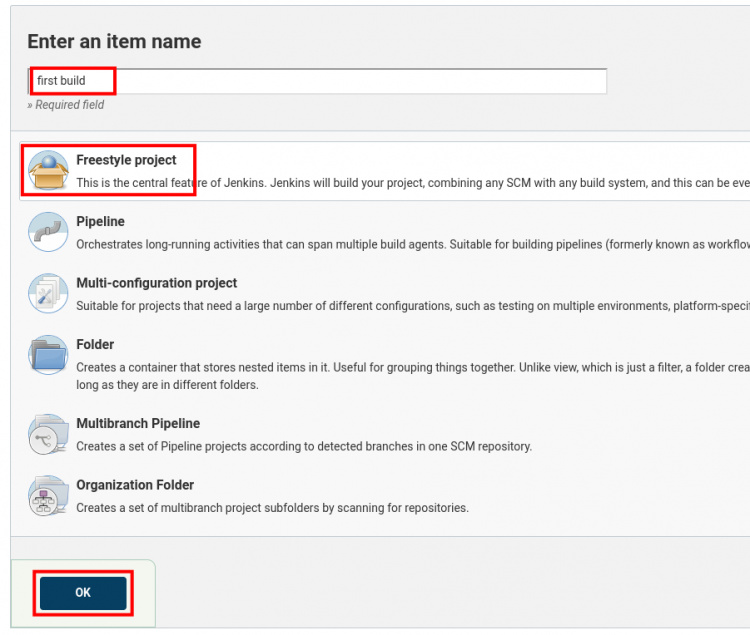750x635 pixels.
Task: Choose the Pipeline item type title
Action: [x=100, y=221]
